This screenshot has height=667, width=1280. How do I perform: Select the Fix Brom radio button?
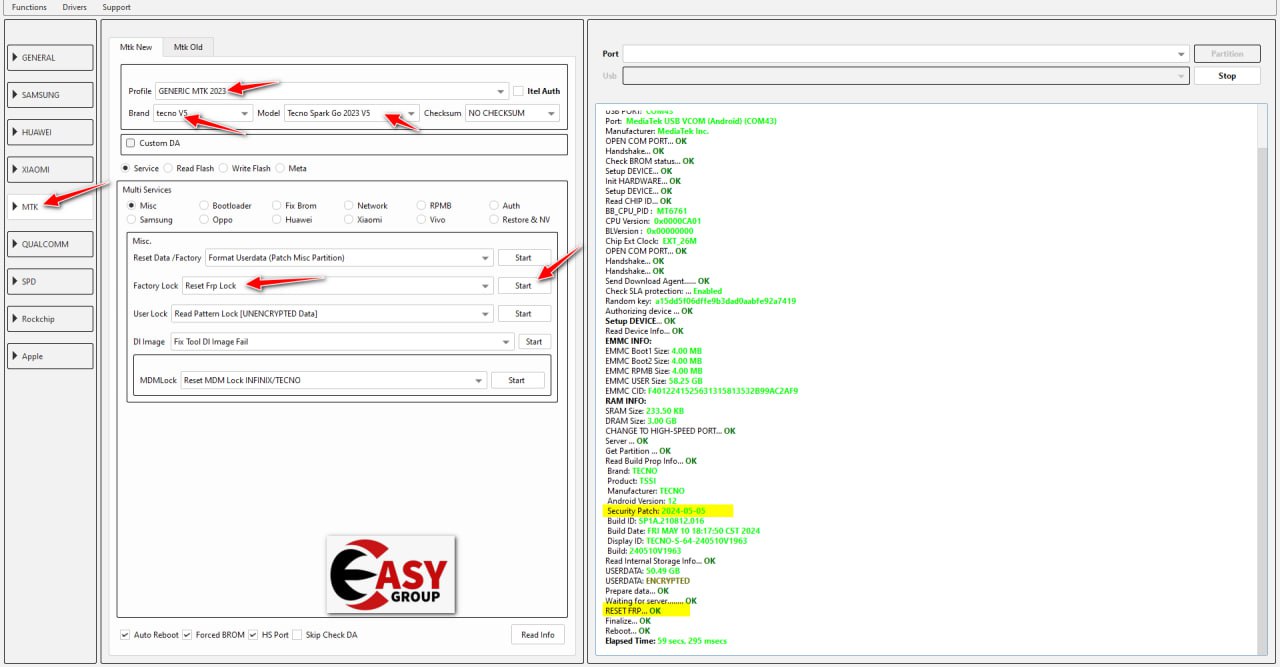(x=277, y=206)
